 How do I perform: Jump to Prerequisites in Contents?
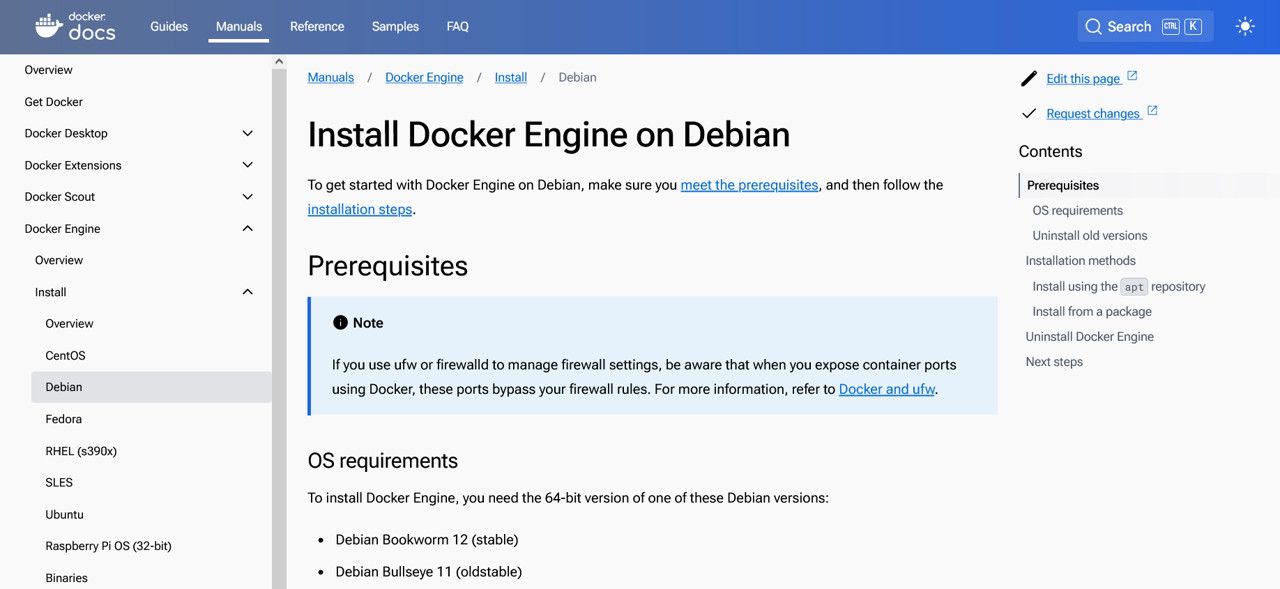click(x=1063, y=185)
